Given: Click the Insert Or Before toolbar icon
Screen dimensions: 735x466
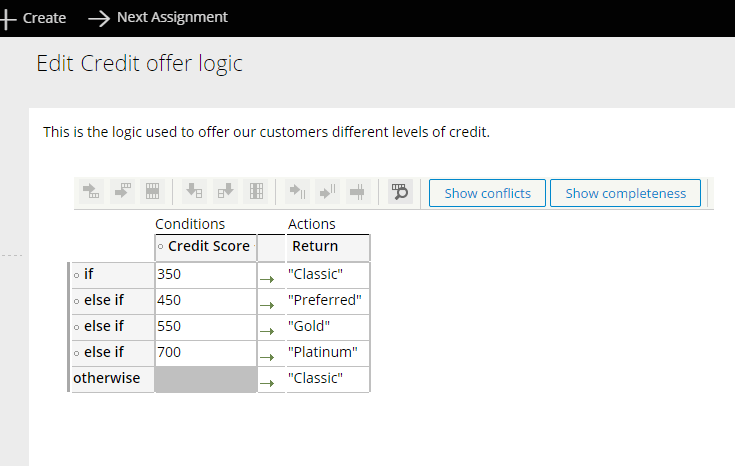Looking at the screenshot, I should click(x=297, y=191).
